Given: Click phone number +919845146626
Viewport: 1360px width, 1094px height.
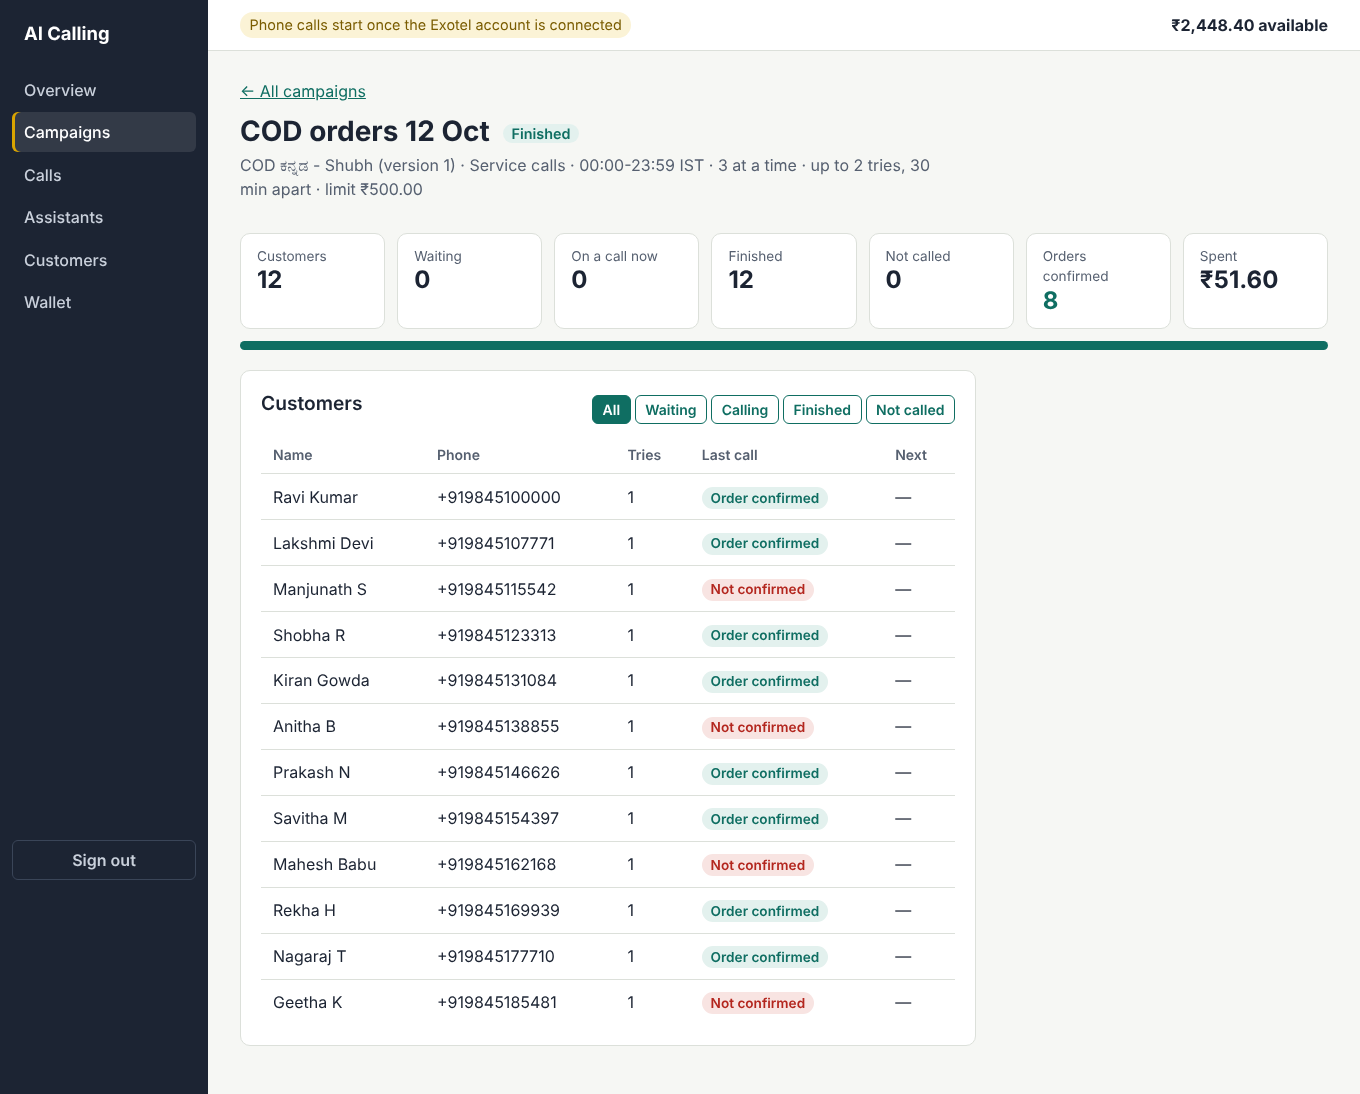Looking at the screenshot, I should tap(498, 772).
